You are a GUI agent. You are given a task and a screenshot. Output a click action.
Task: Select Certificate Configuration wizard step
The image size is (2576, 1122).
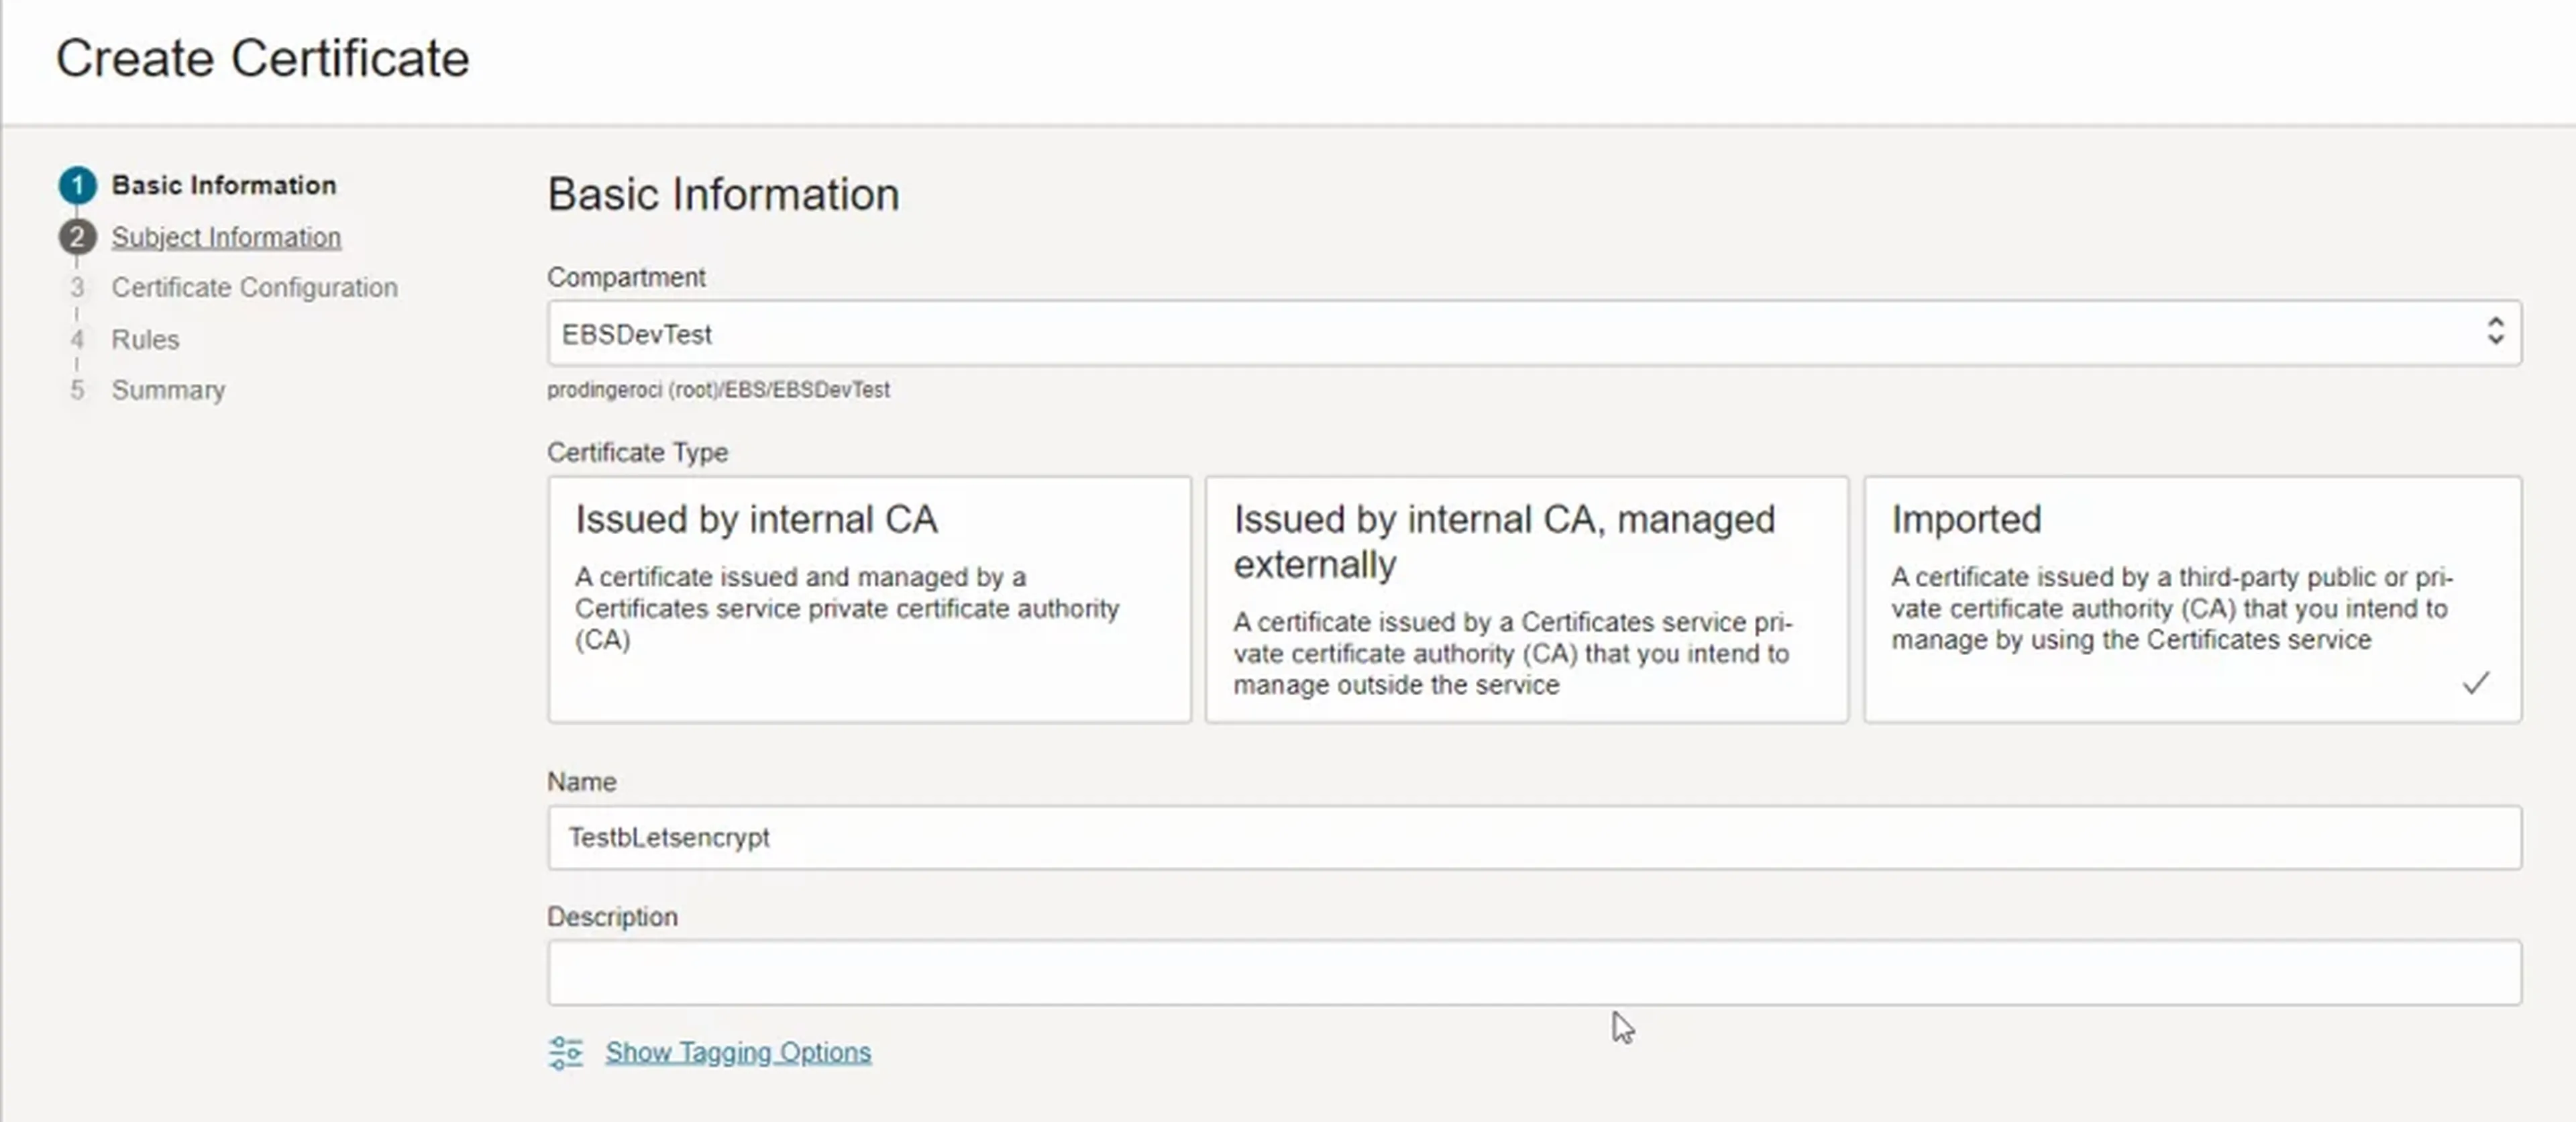(x=254, y=287)
